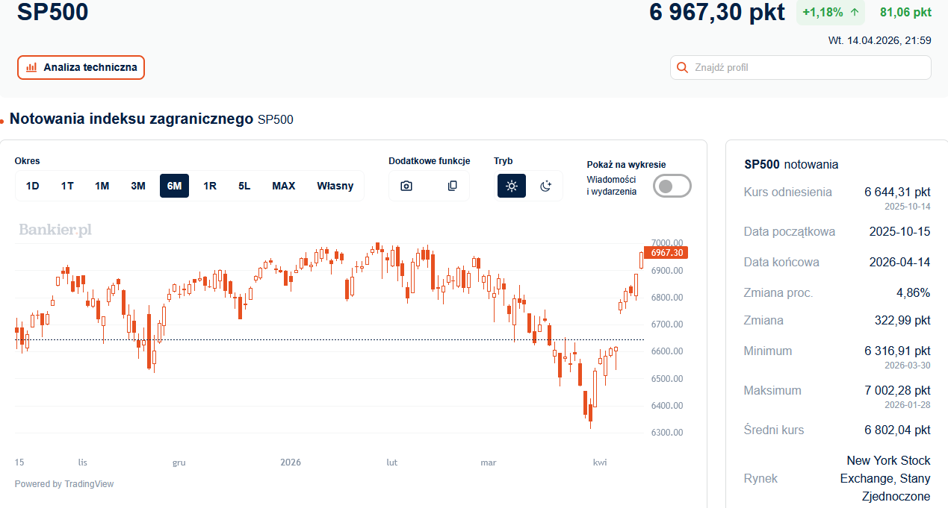Switch chart to 5L period

click(244, 186)
